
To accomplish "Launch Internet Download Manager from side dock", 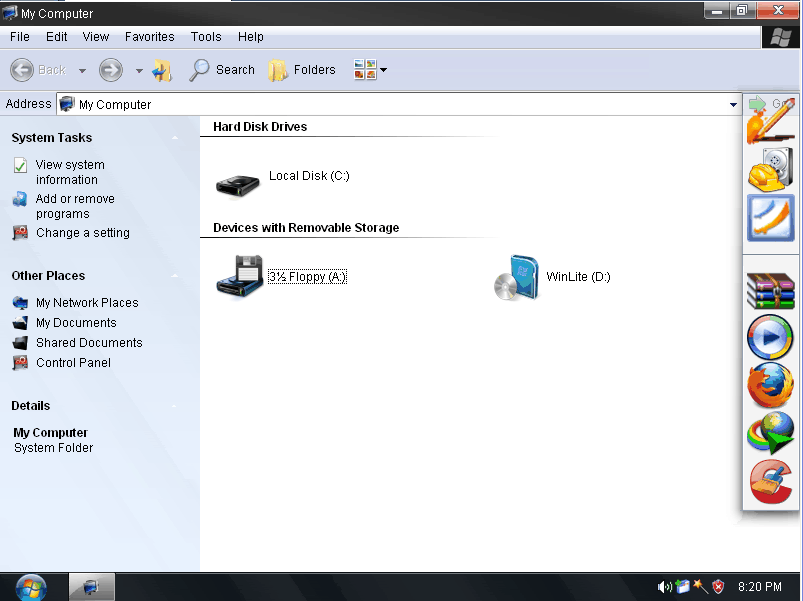I will click(770, 433).
